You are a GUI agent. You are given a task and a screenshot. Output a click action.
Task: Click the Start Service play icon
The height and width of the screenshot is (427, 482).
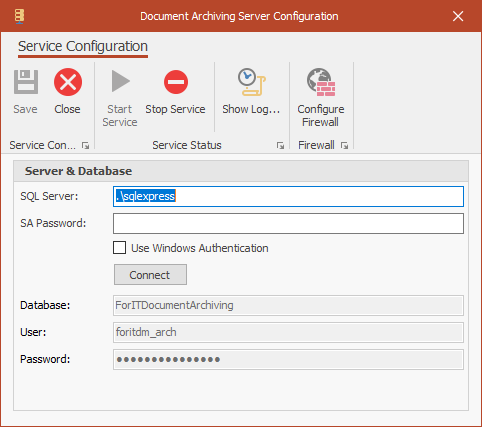click(120, 81)
